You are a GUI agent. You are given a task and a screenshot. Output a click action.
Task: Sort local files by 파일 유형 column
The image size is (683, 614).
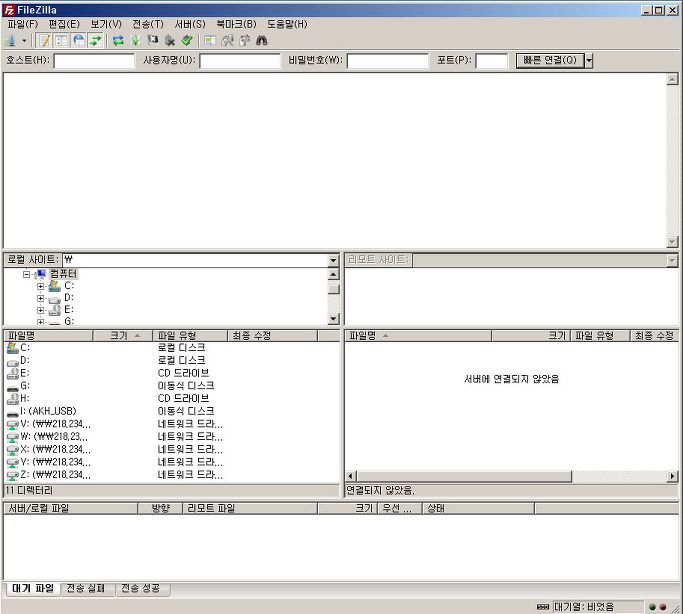click(190, 335)
